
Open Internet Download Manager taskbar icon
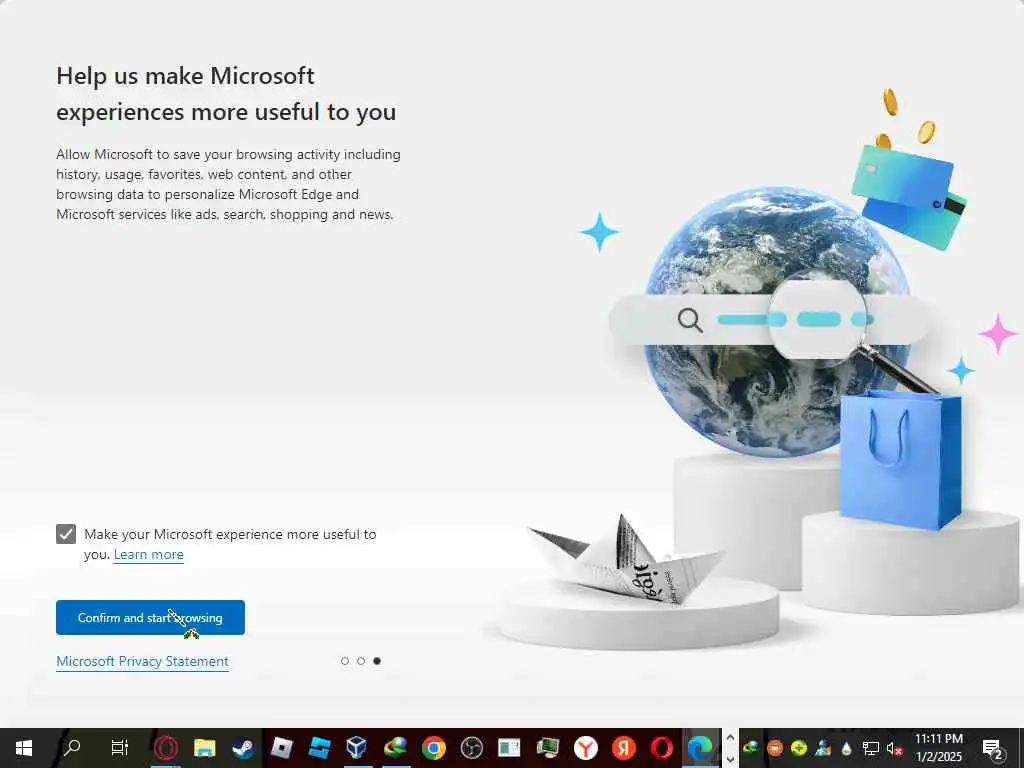(395, 747)
